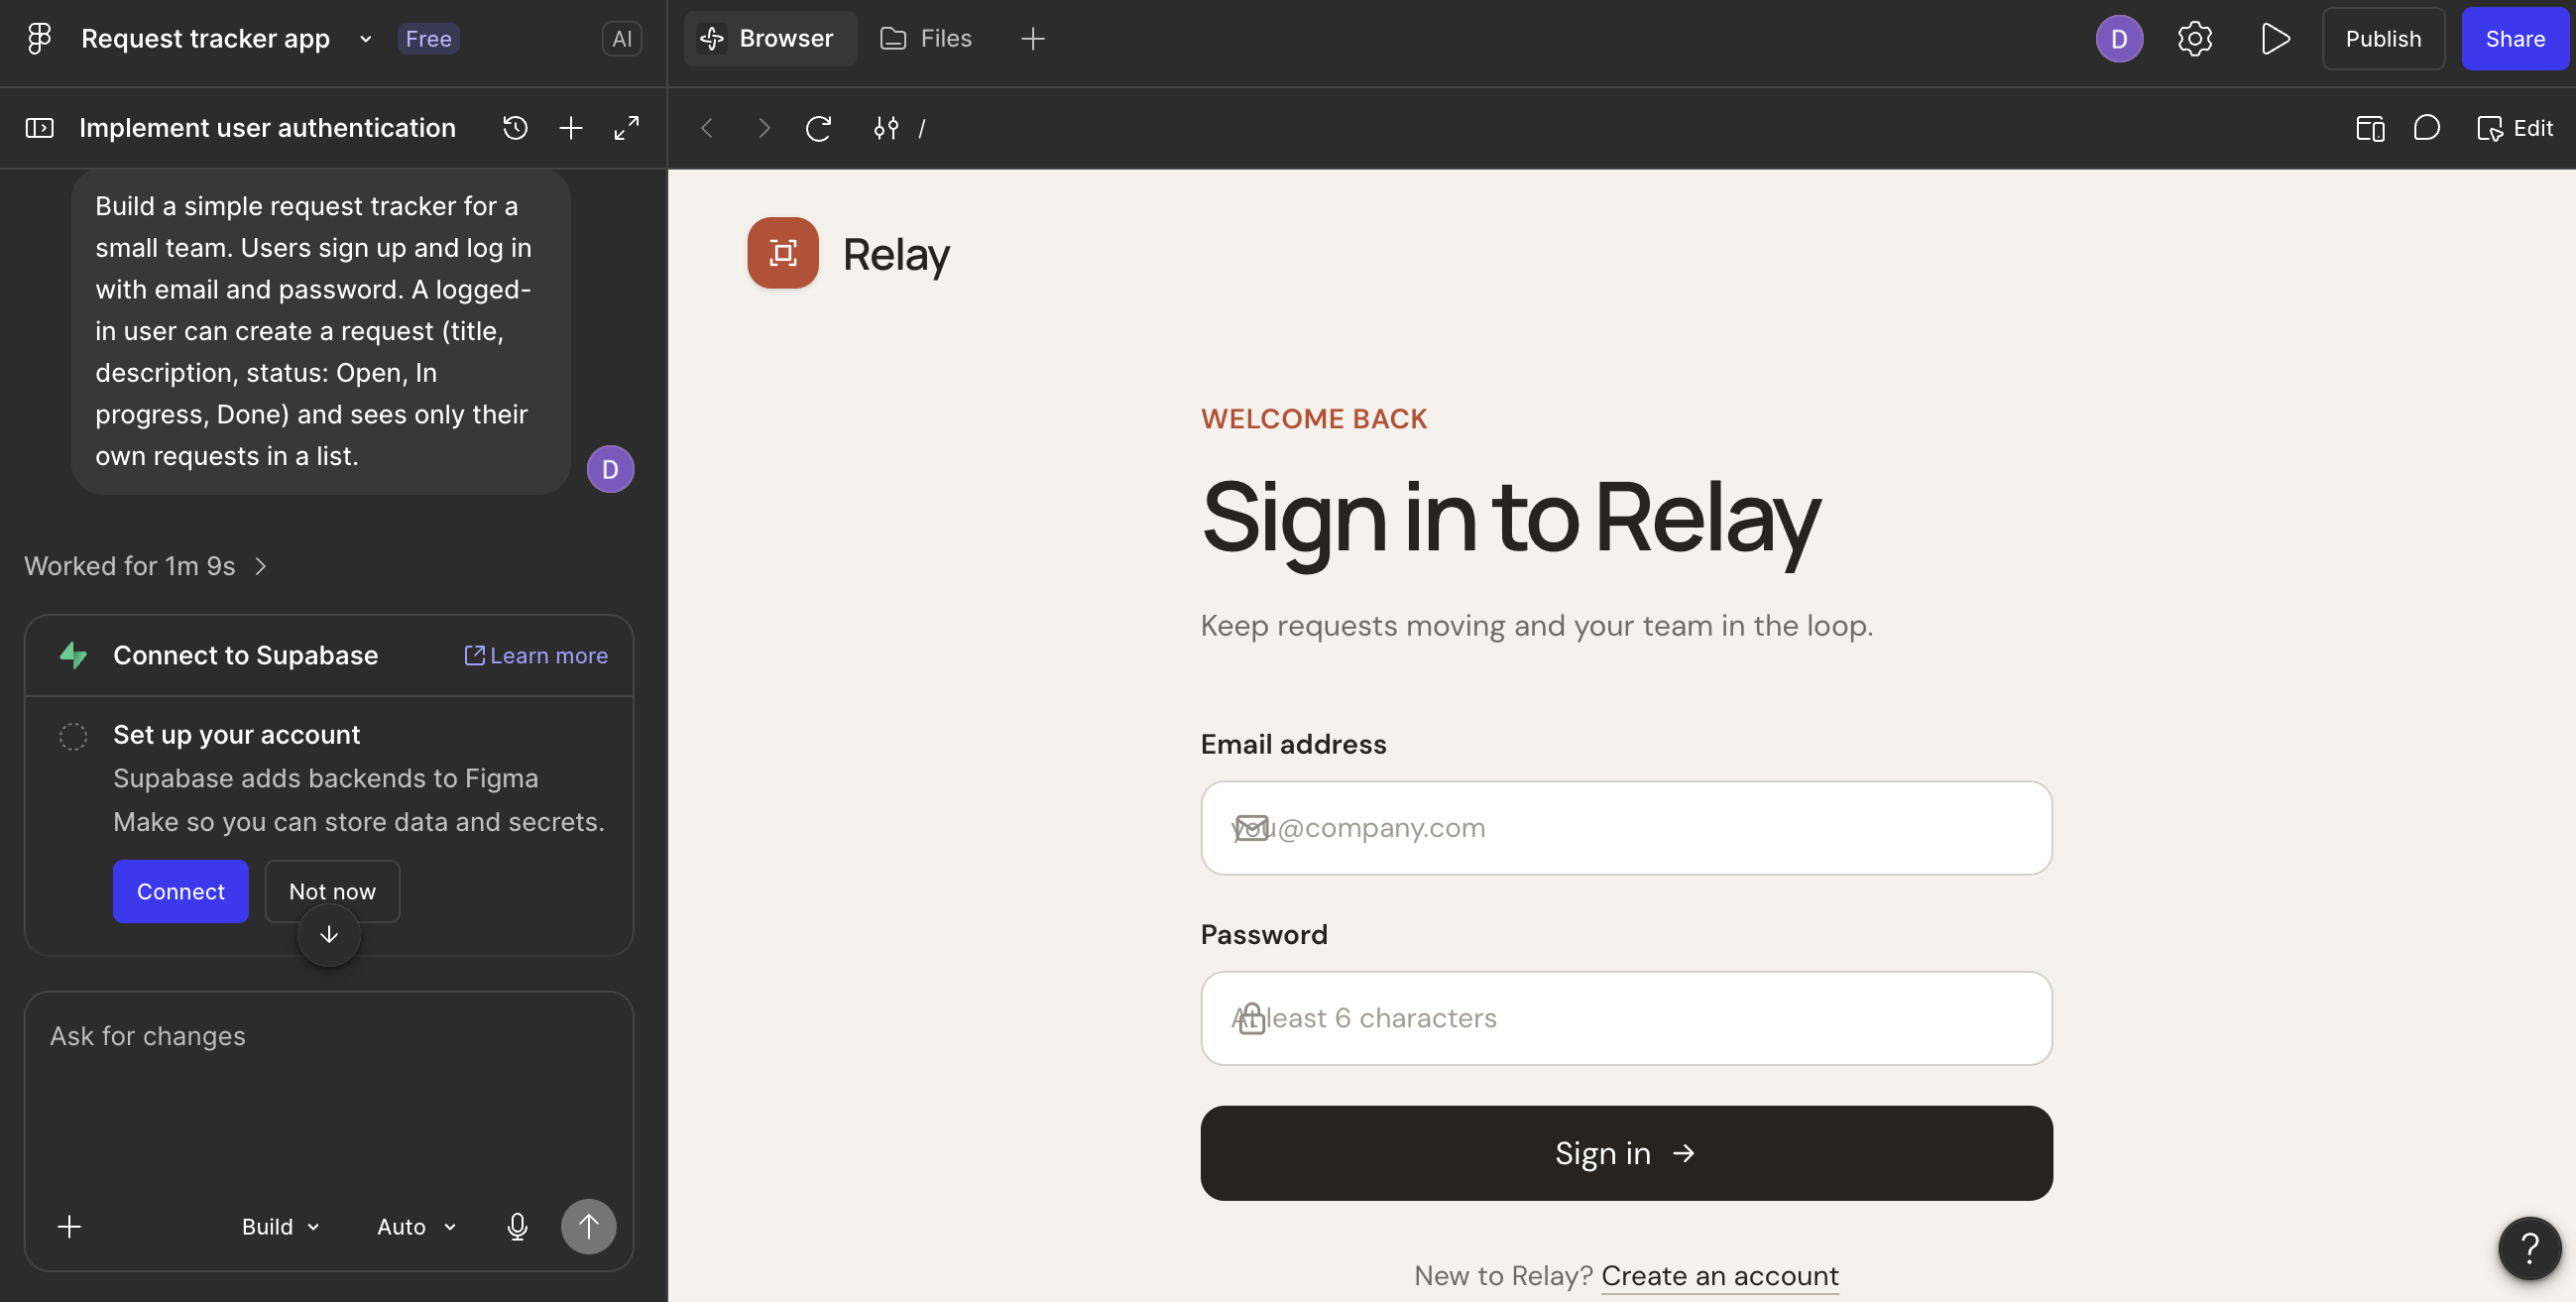Open the Build mode dropdown
2576x1302 pixels.
click(x=281, y=1226)
